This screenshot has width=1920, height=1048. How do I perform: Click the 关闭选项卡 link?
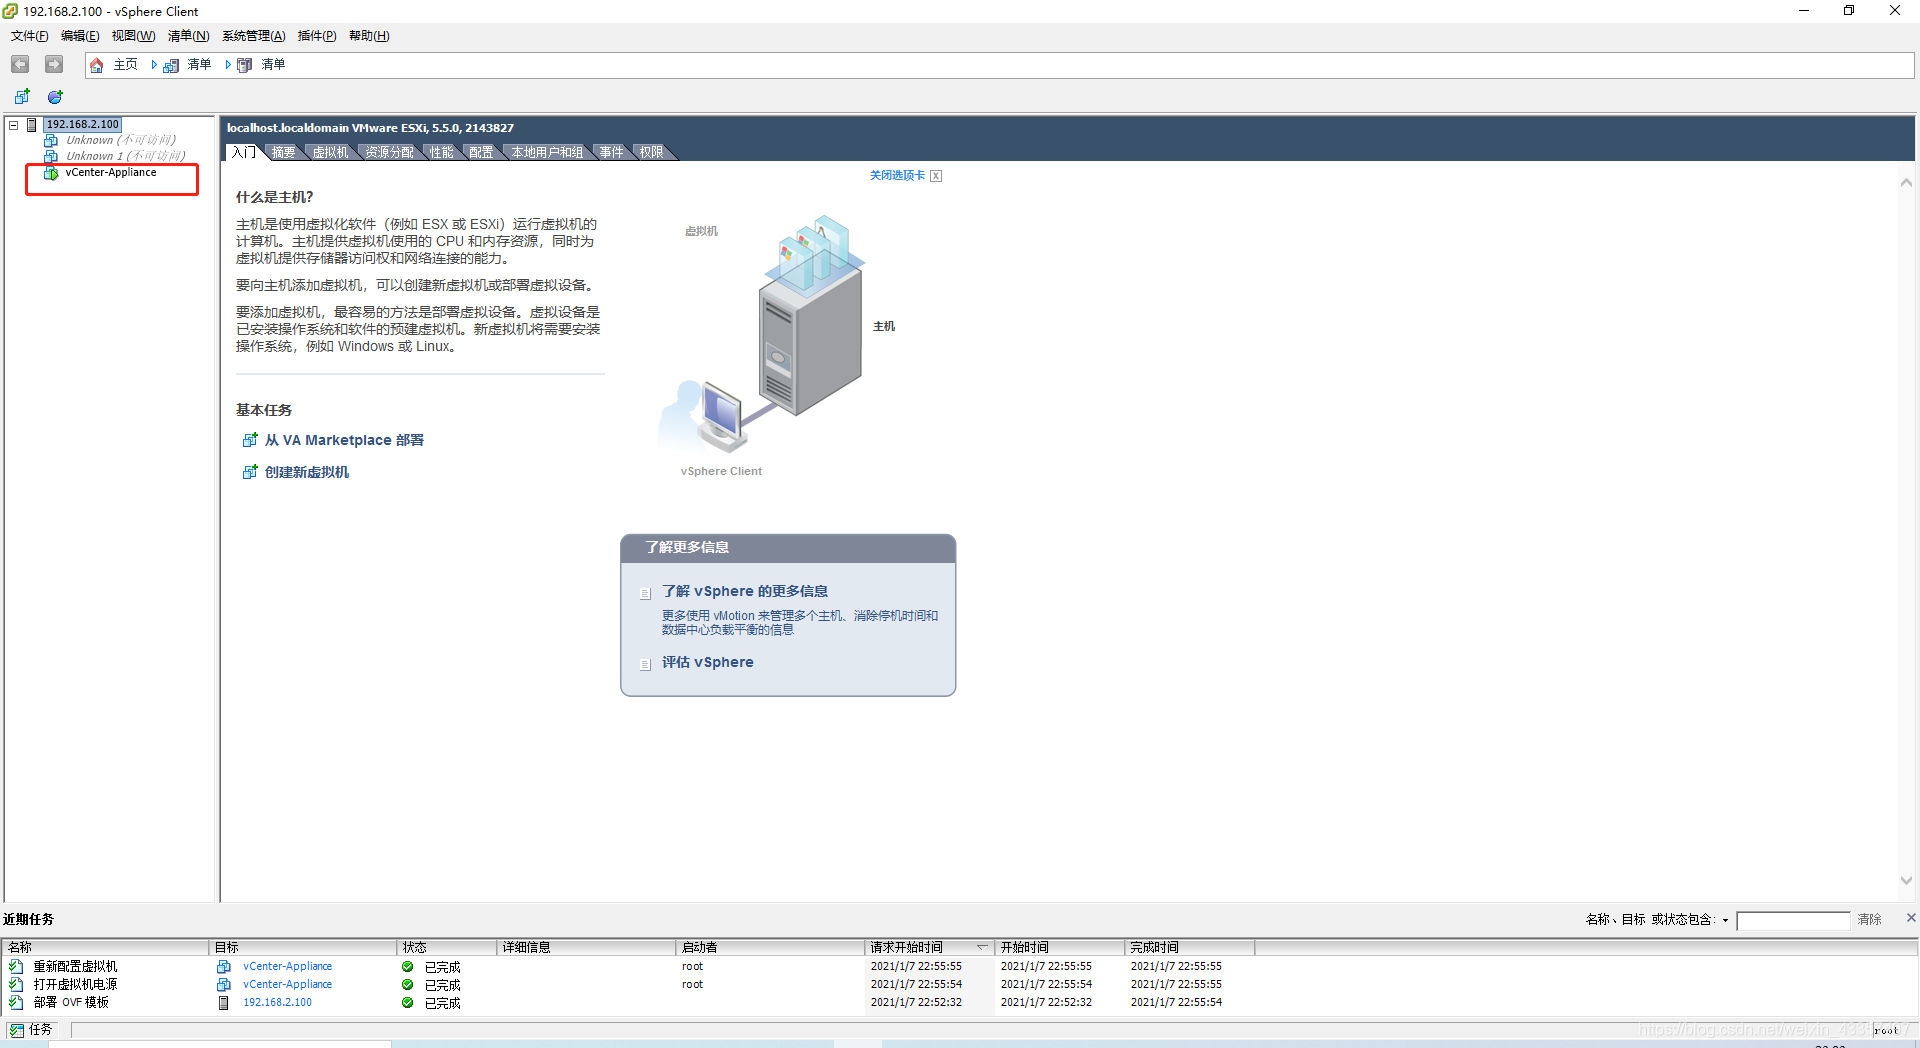[897, 175]
